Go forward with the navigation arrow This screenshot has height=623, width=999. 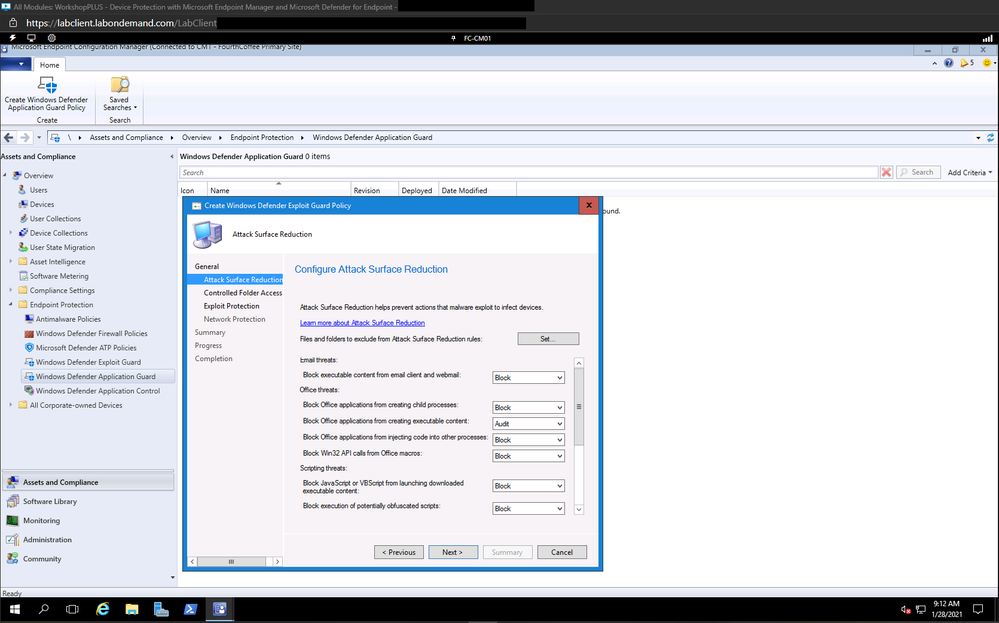tap(25, 138)
